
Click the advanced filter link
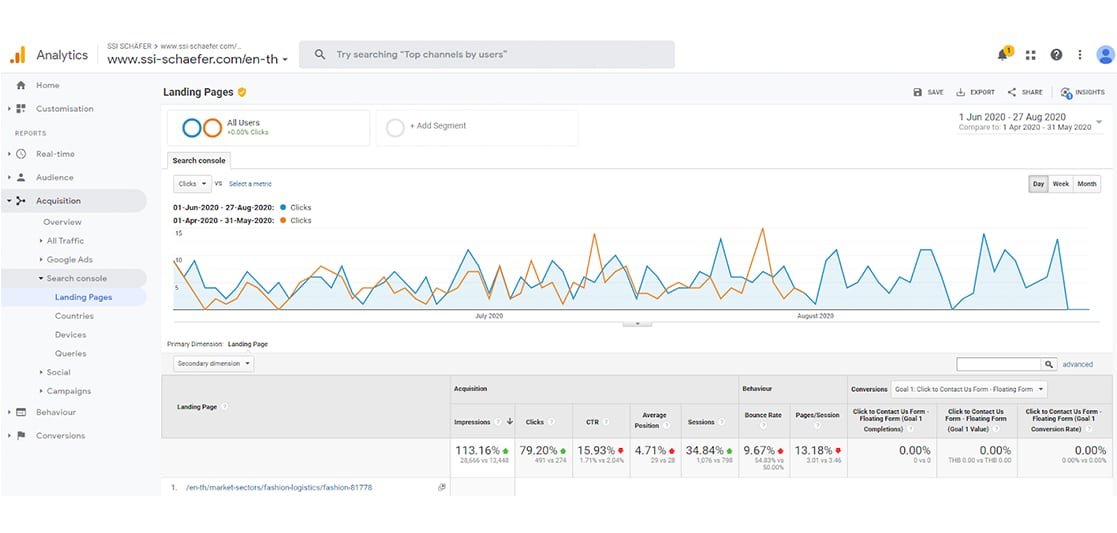coord(1077,364)
